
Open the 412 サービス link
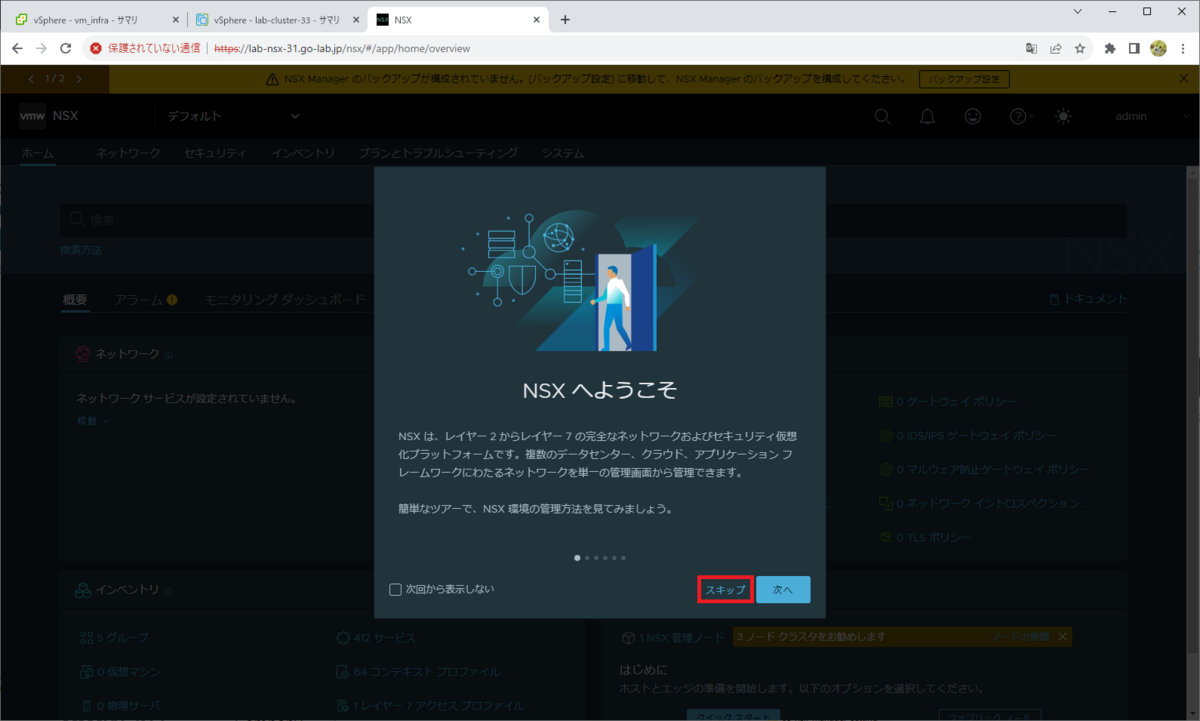point(376,637)
